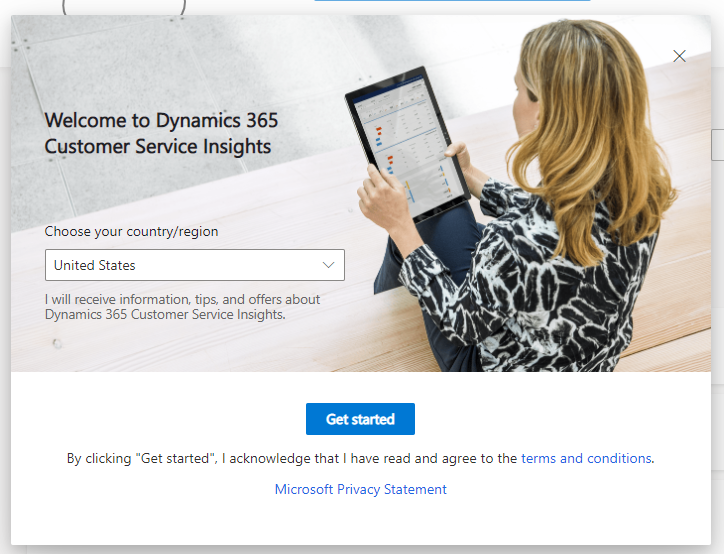Click the Welcome to Dynamics 365 heading

(161, 133)
